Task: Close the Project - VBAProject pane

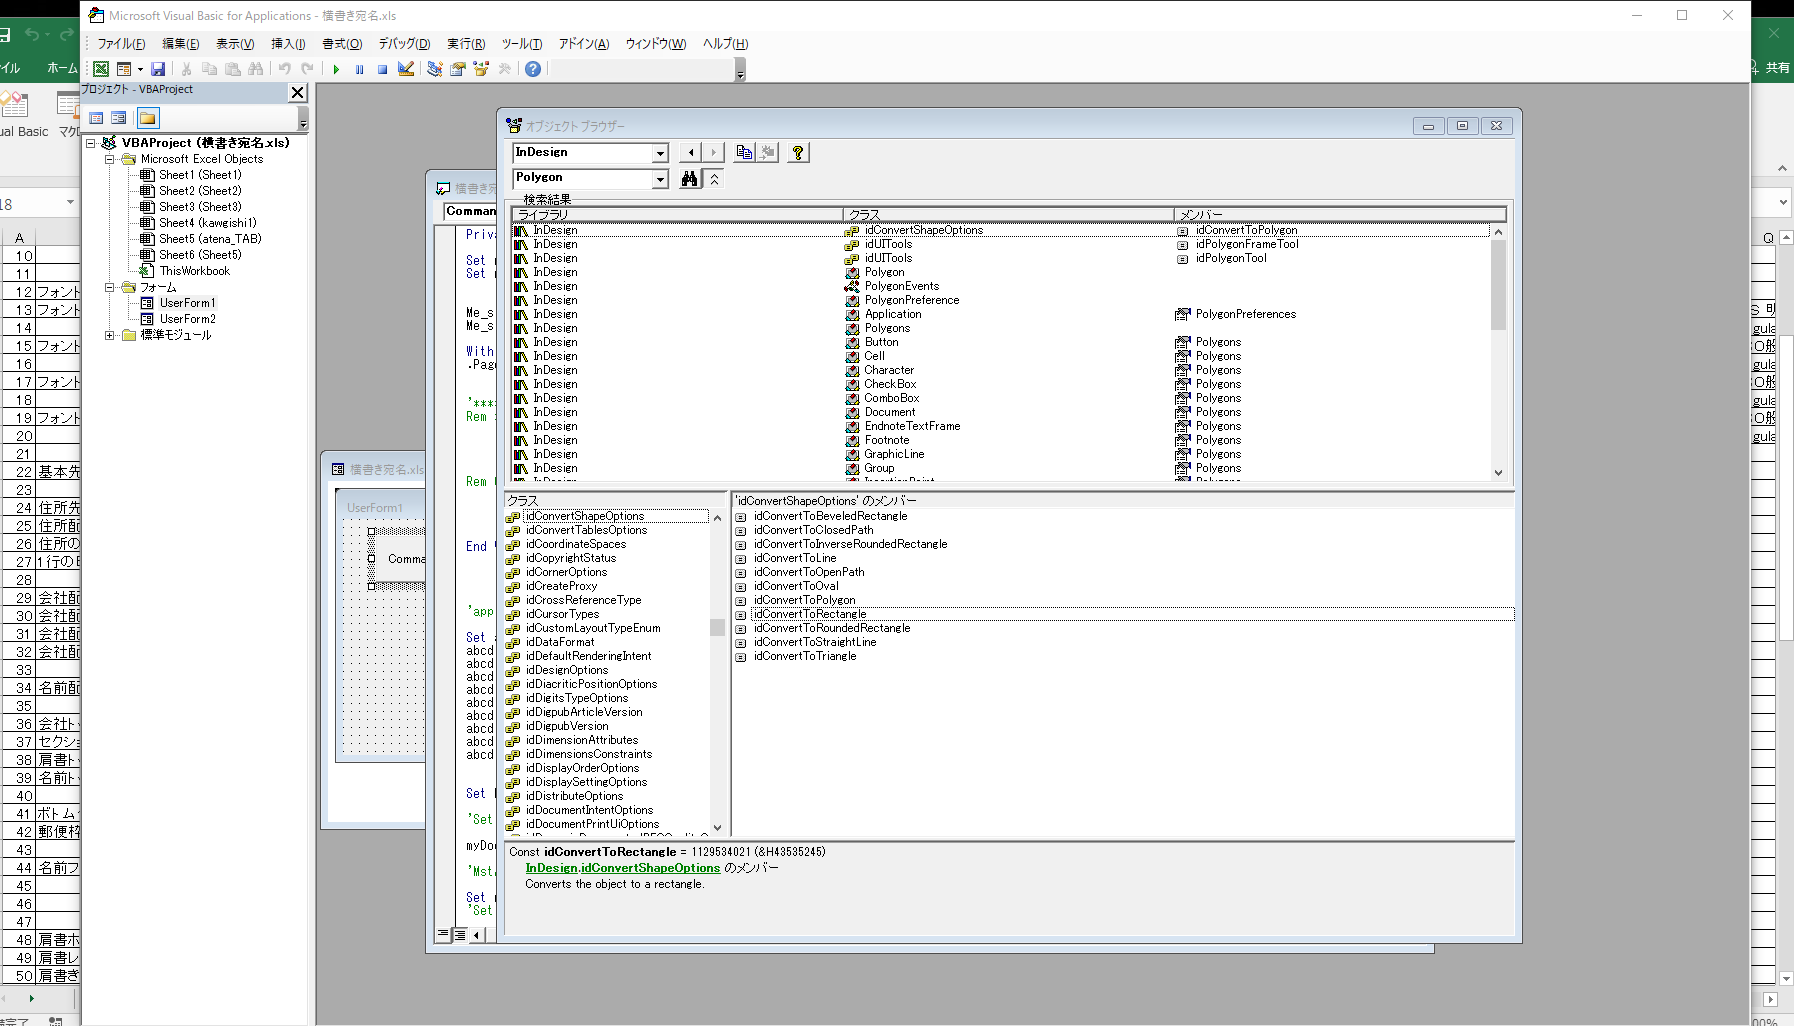Action: (x=297, y=92)
